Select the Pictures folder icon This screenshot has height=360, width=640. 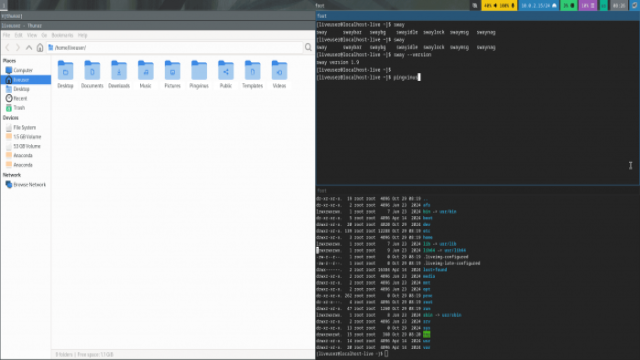172,71
